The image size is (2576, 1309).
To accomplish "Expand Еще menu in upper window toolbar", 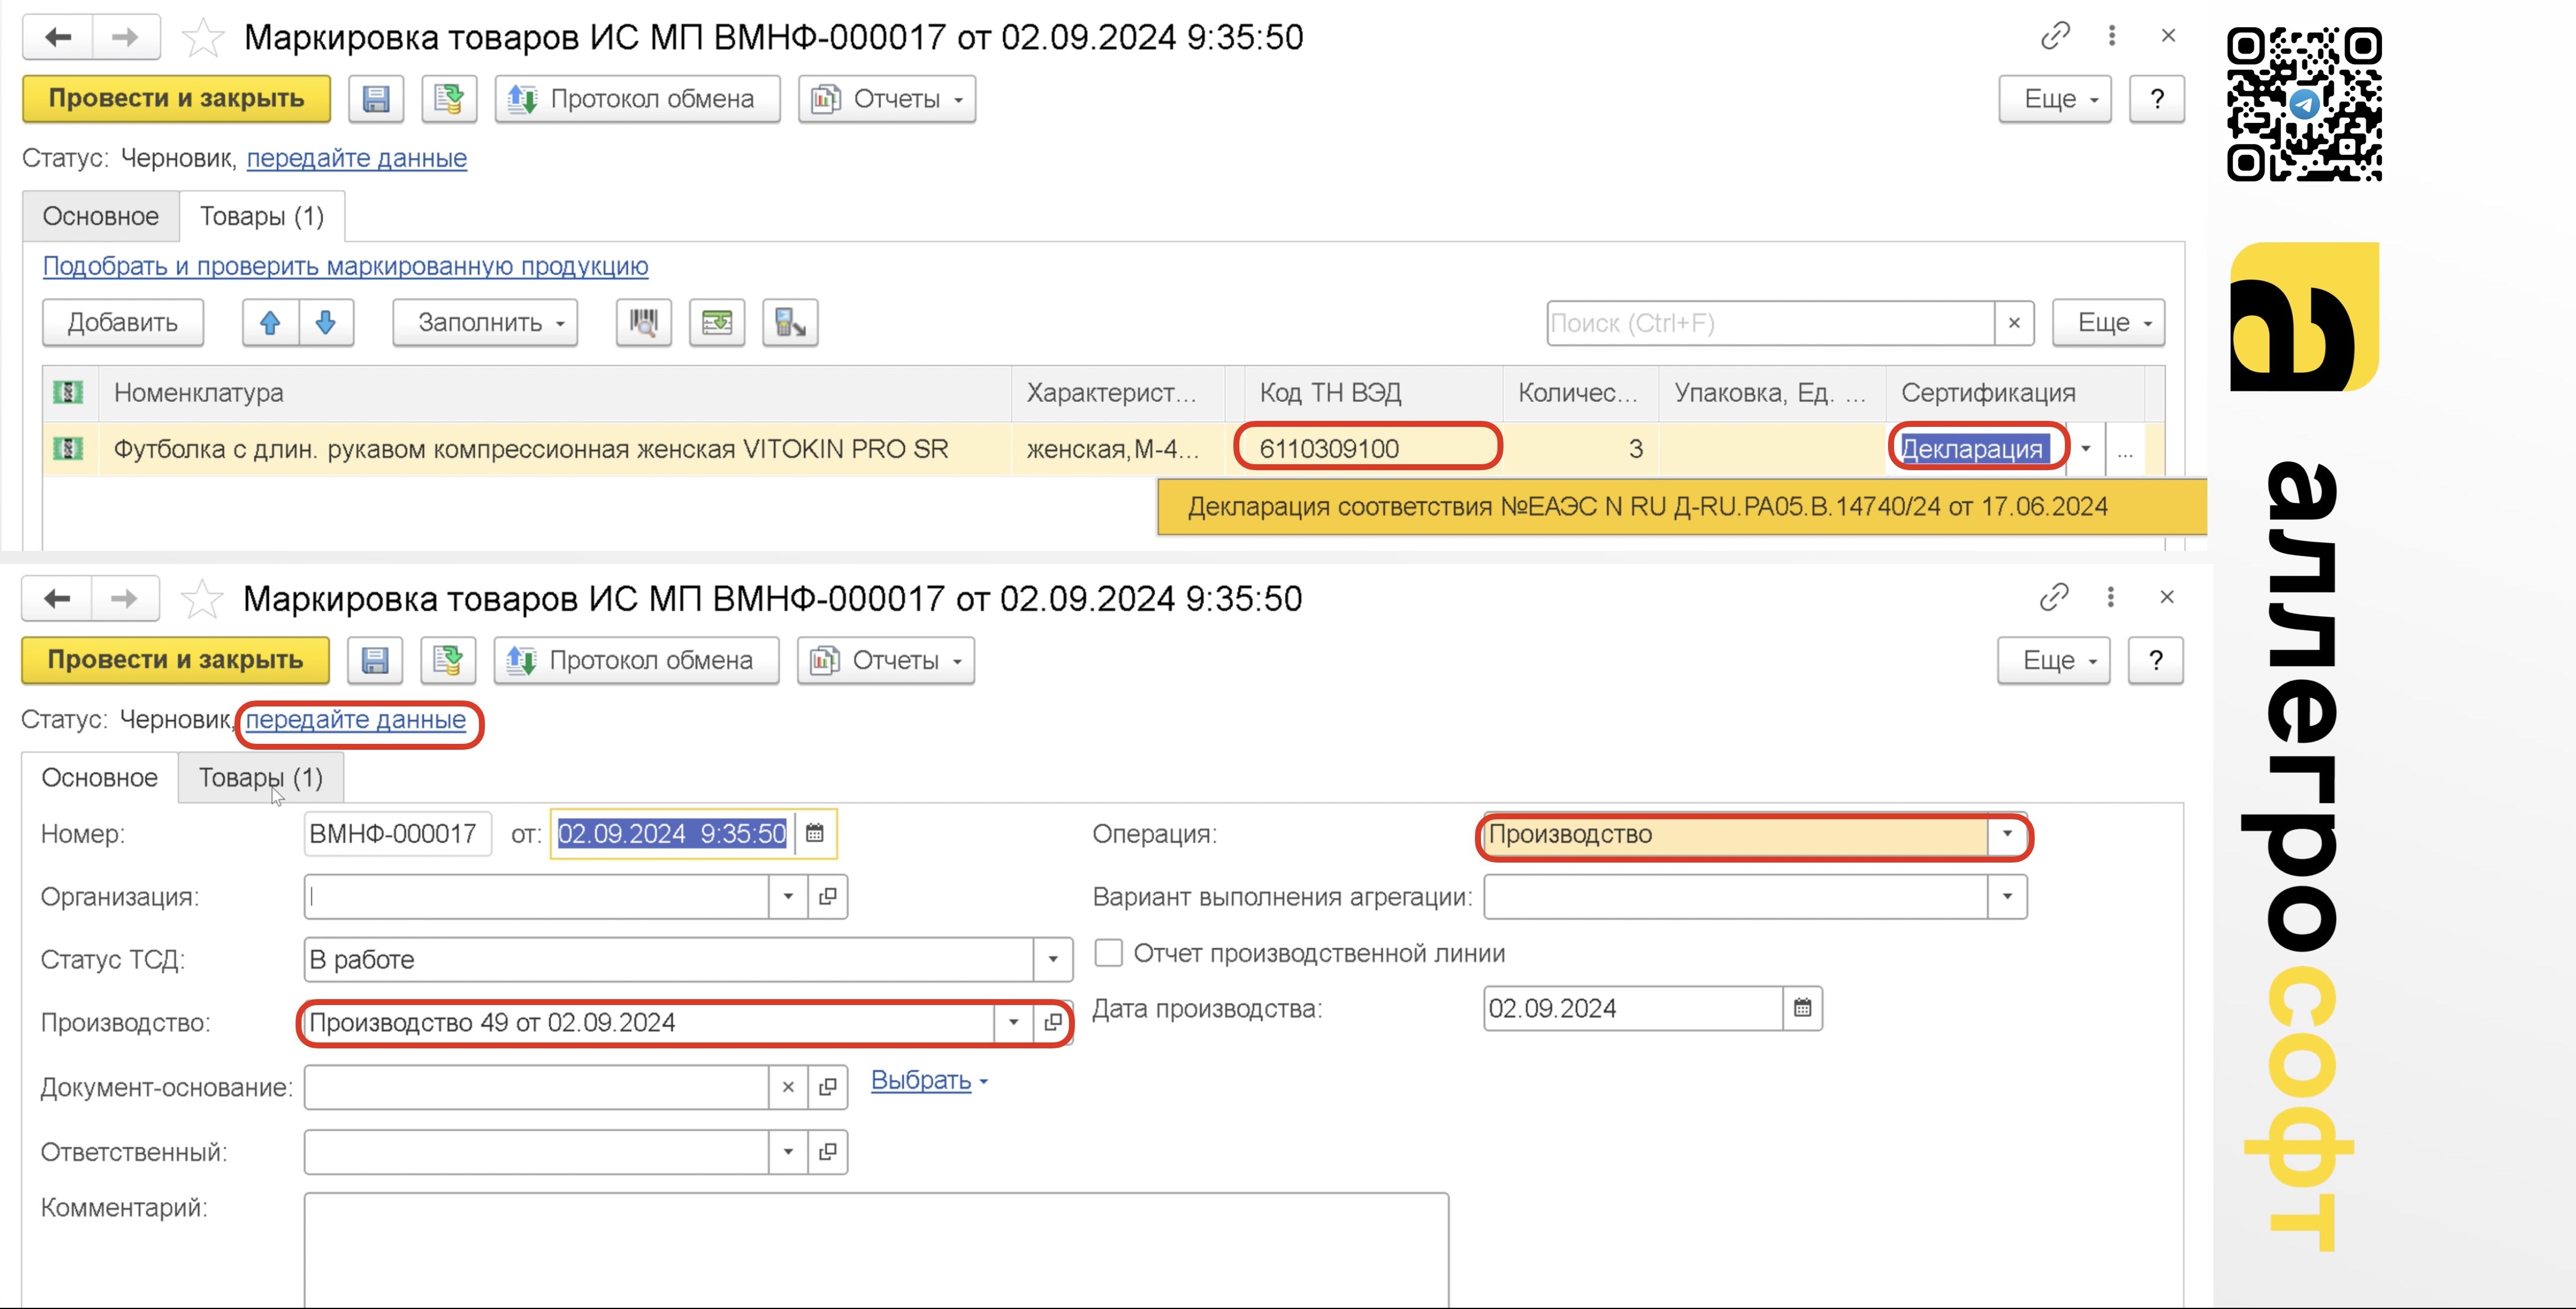I will click(x=2055, y=99).
